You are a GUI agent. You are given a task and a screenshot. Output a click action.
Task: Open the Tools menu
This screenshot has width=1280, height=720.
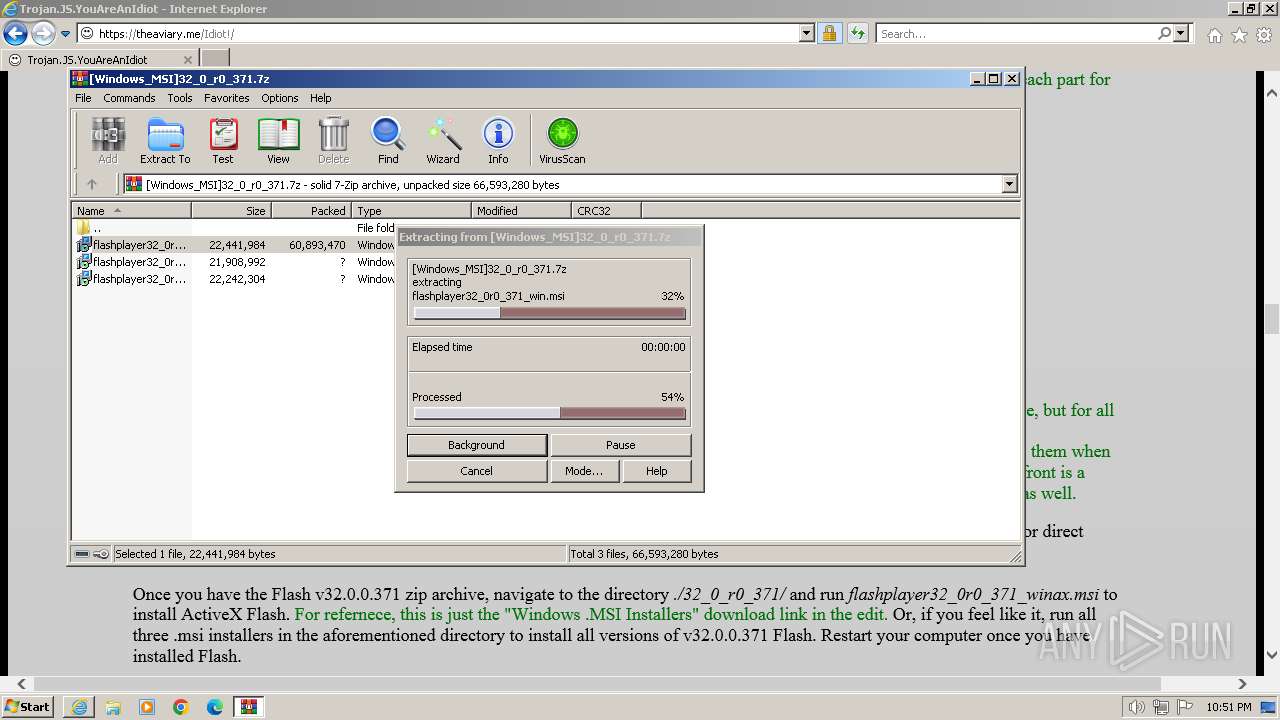(x=180, y=98)
